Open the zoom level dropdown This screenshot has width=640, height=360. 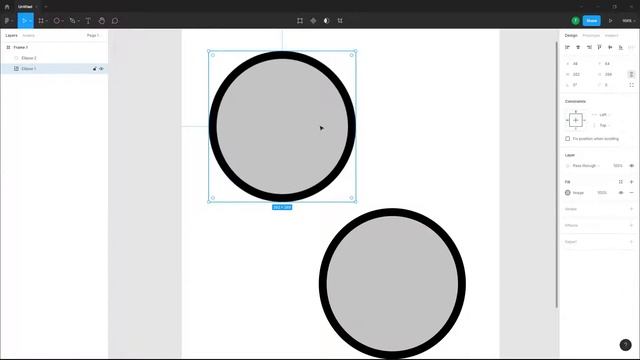click(629, 20)
